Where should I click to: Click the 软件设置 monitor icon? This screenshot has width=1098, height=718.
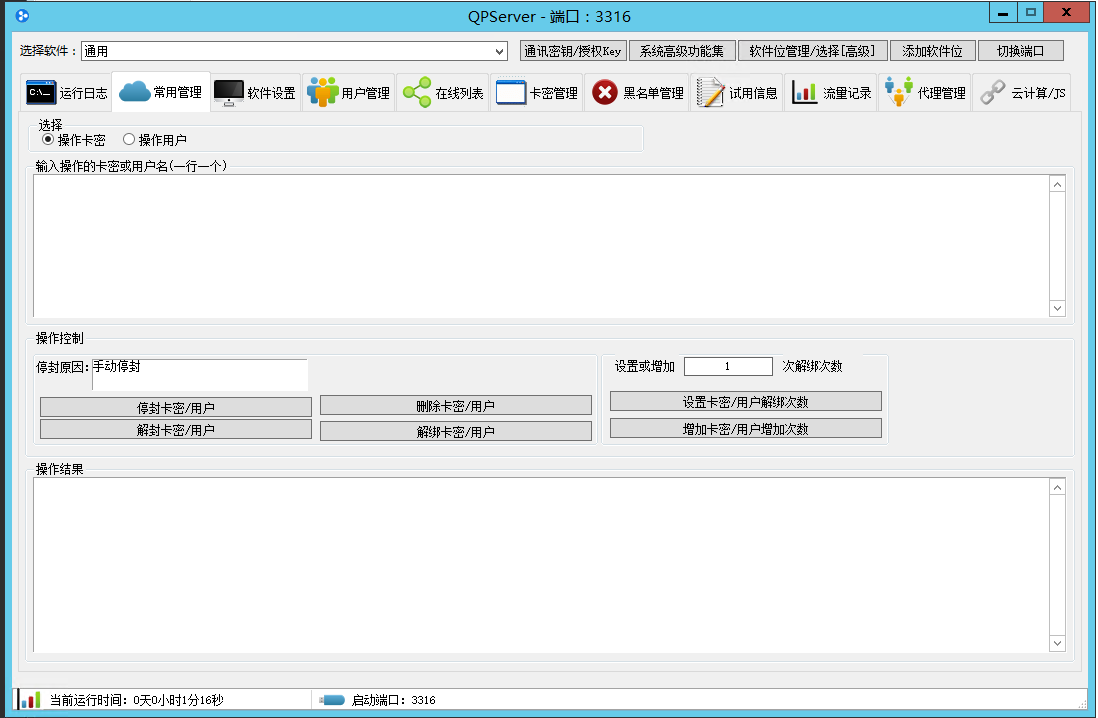229,93
